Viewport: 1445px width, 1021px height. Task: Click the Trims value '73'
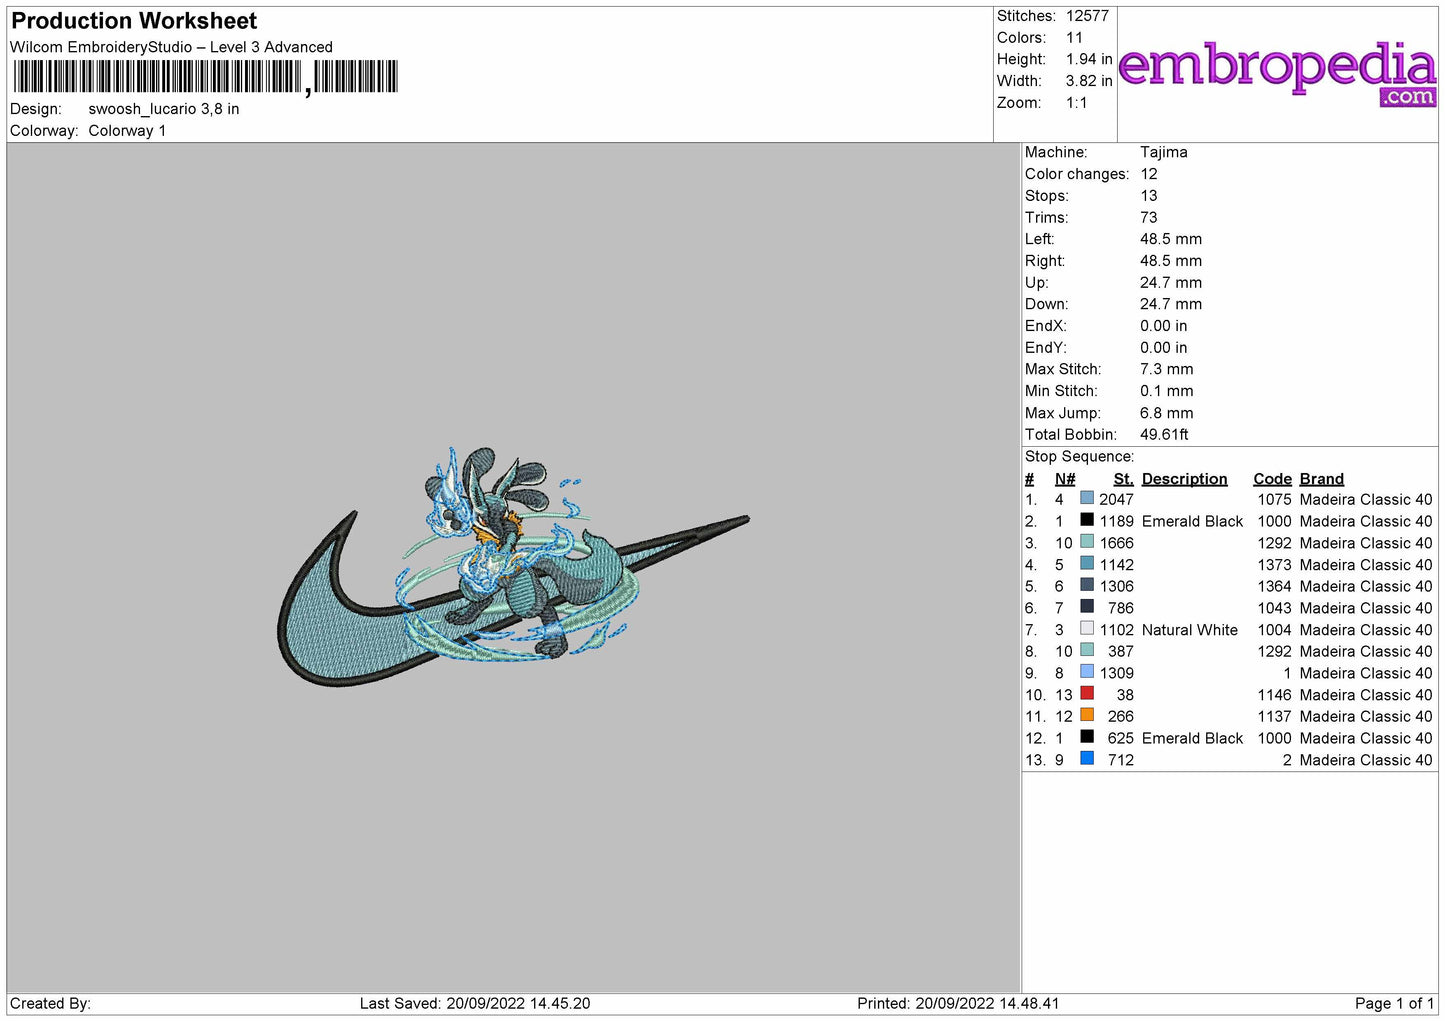tap(1149, 218)
